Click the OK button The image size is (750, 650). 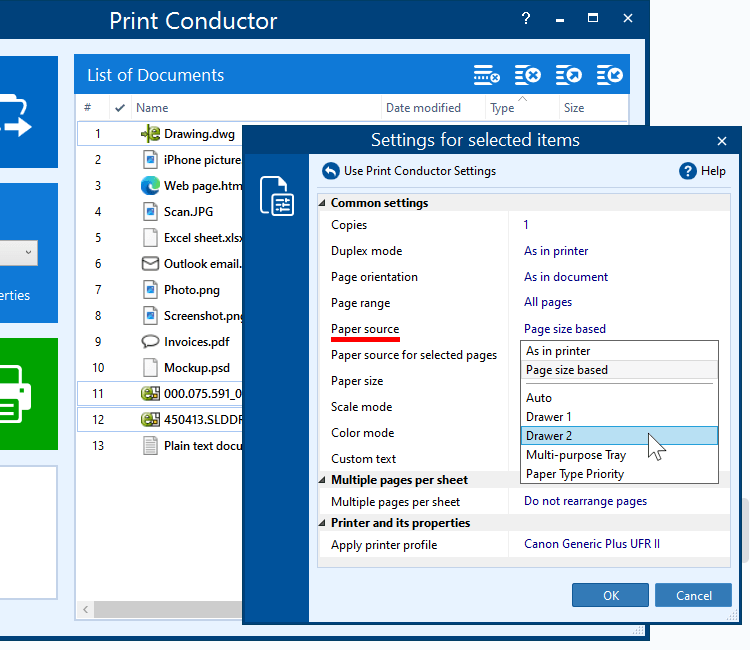[x=610, y=595]
